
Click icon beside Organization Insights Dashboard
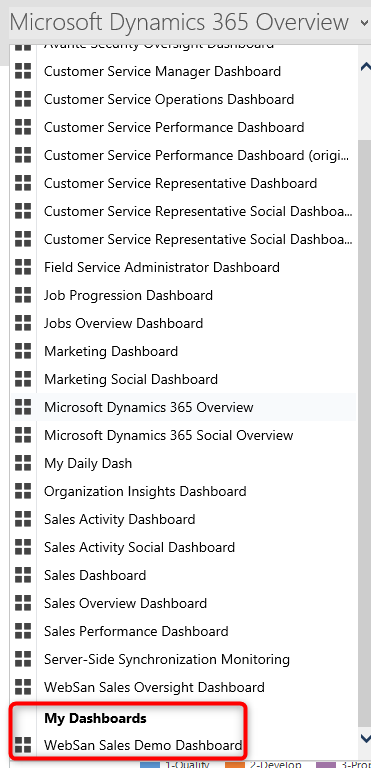point(23,491)
